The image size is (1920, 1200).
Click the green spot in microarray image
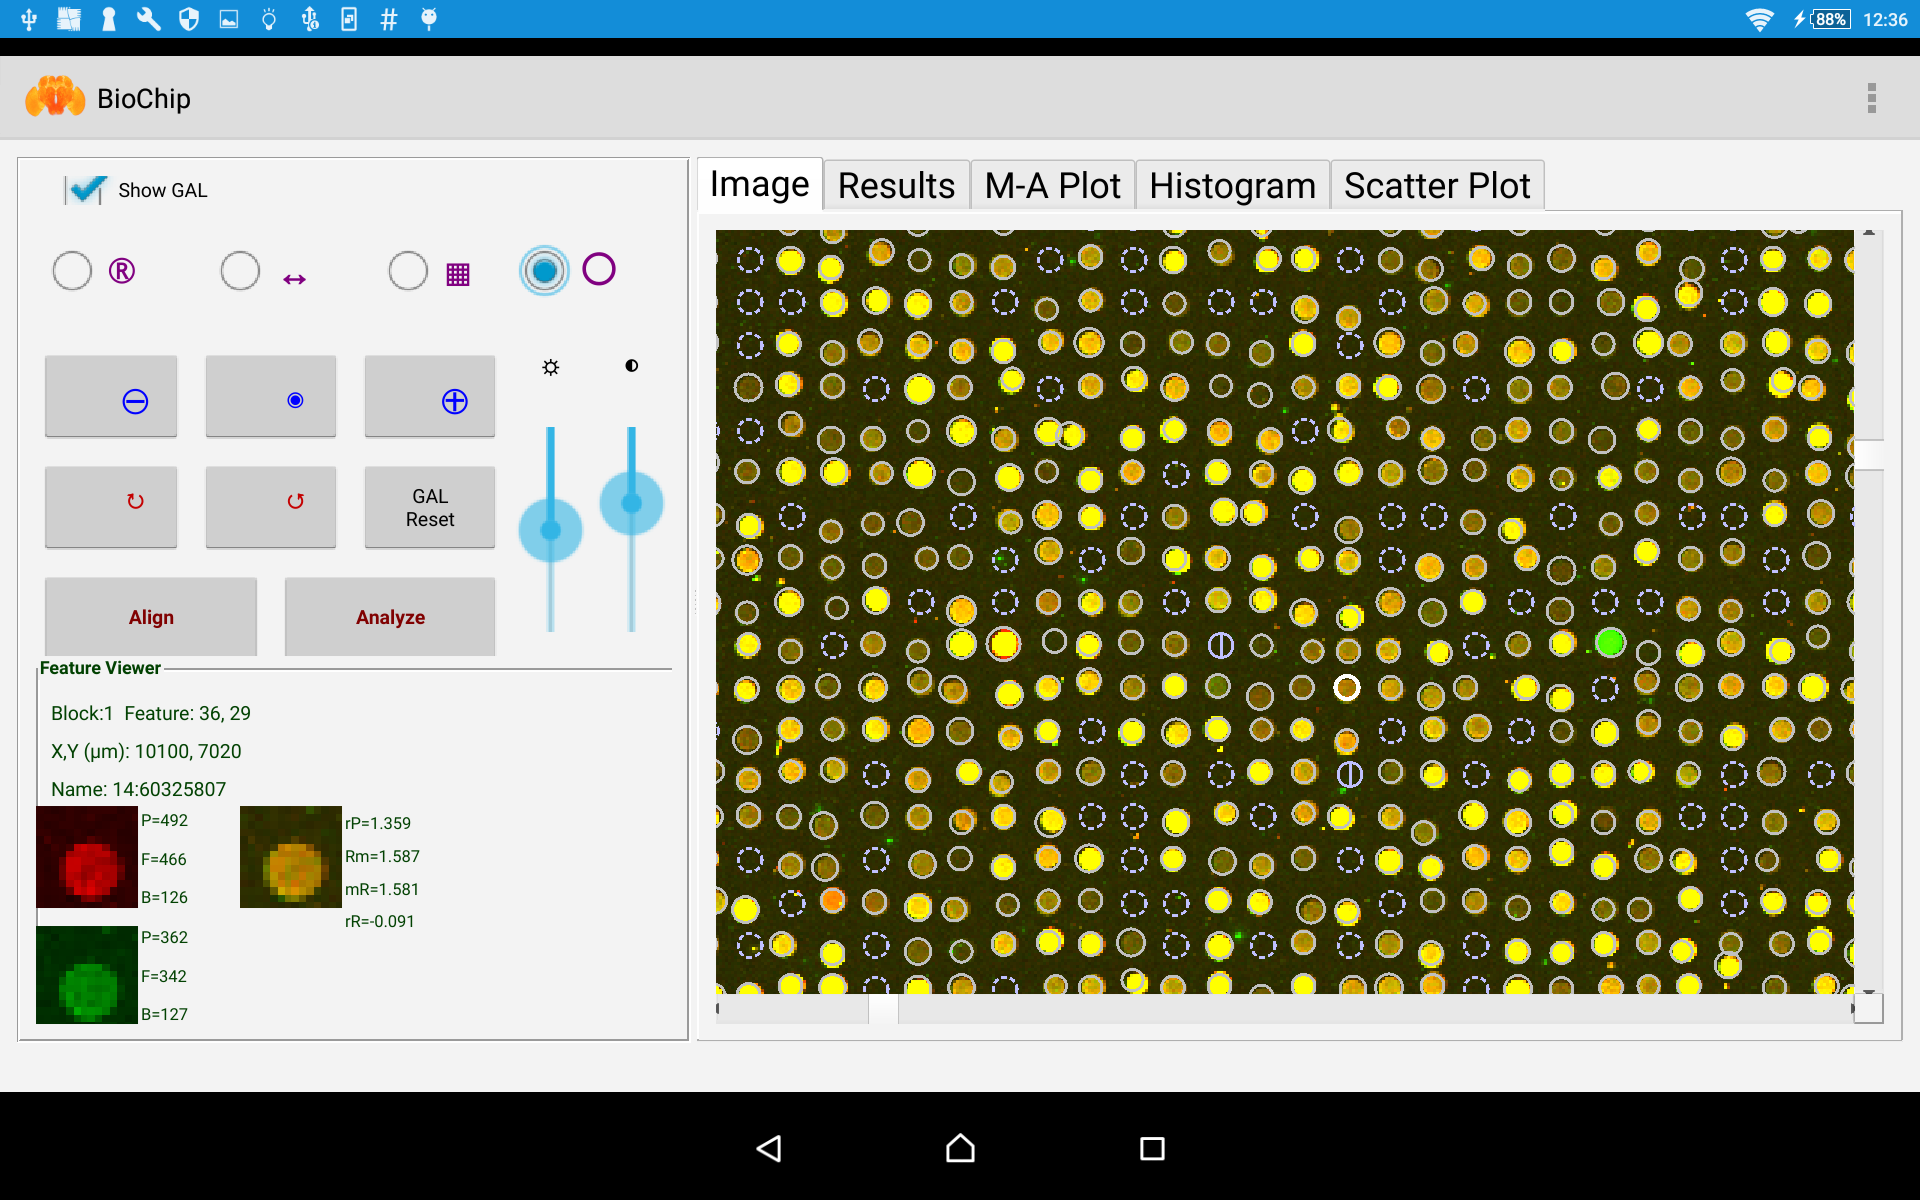pos(1609,642)
